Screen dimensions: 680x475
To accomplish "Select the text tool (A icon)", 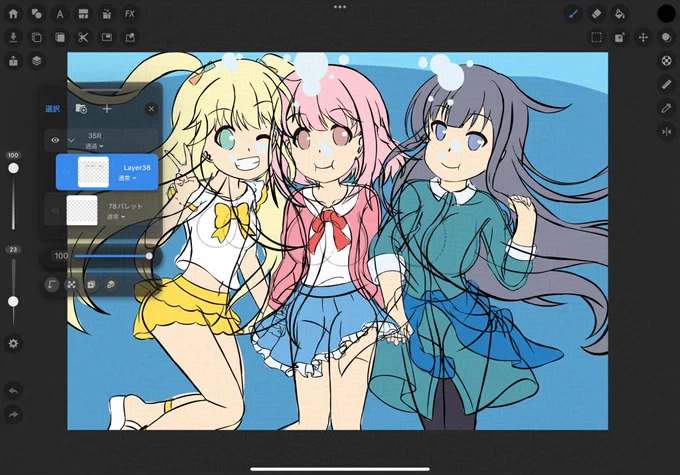I will click(60, 14).
